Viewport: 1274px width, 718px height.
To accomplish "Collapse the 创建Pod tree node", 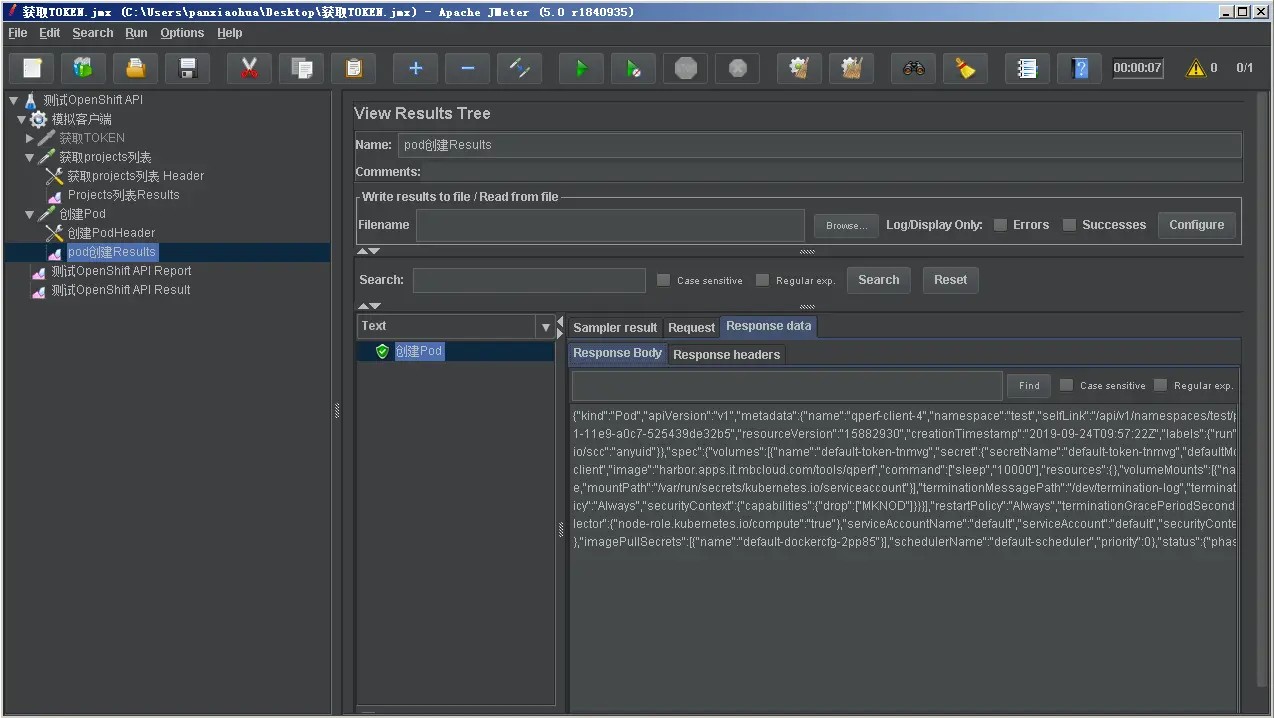I will tap(30, 214).
